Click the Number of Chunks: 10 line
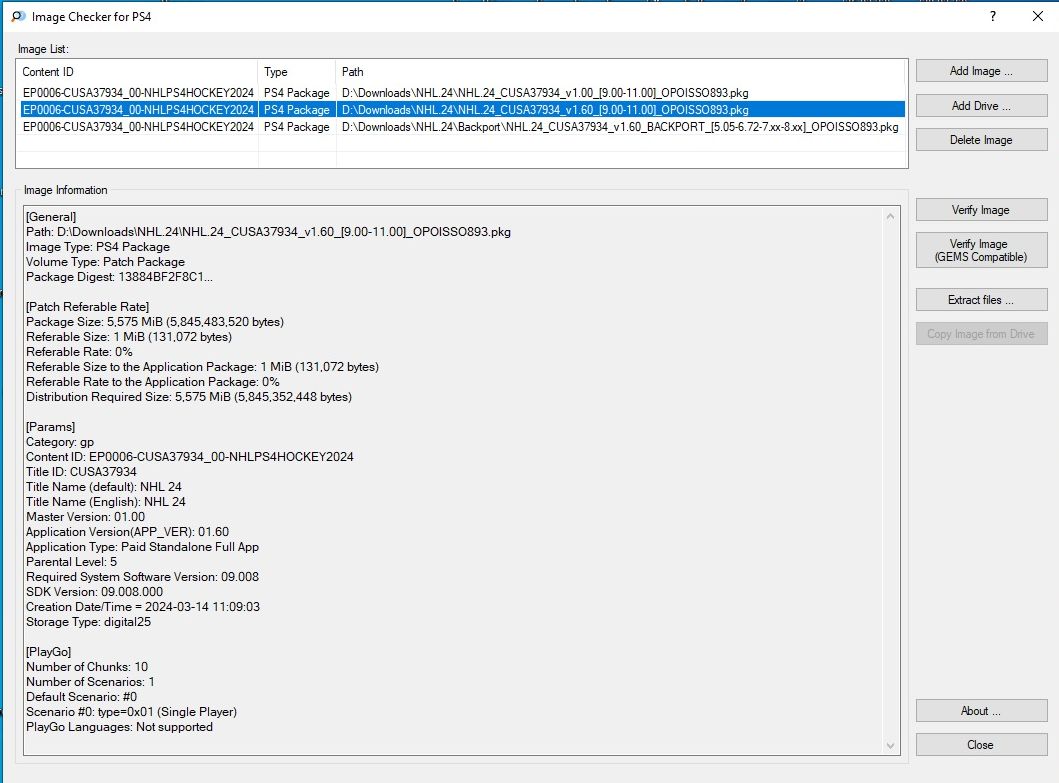The width and height of the screenshot is (1059, 783). click(x=87, y=667)
